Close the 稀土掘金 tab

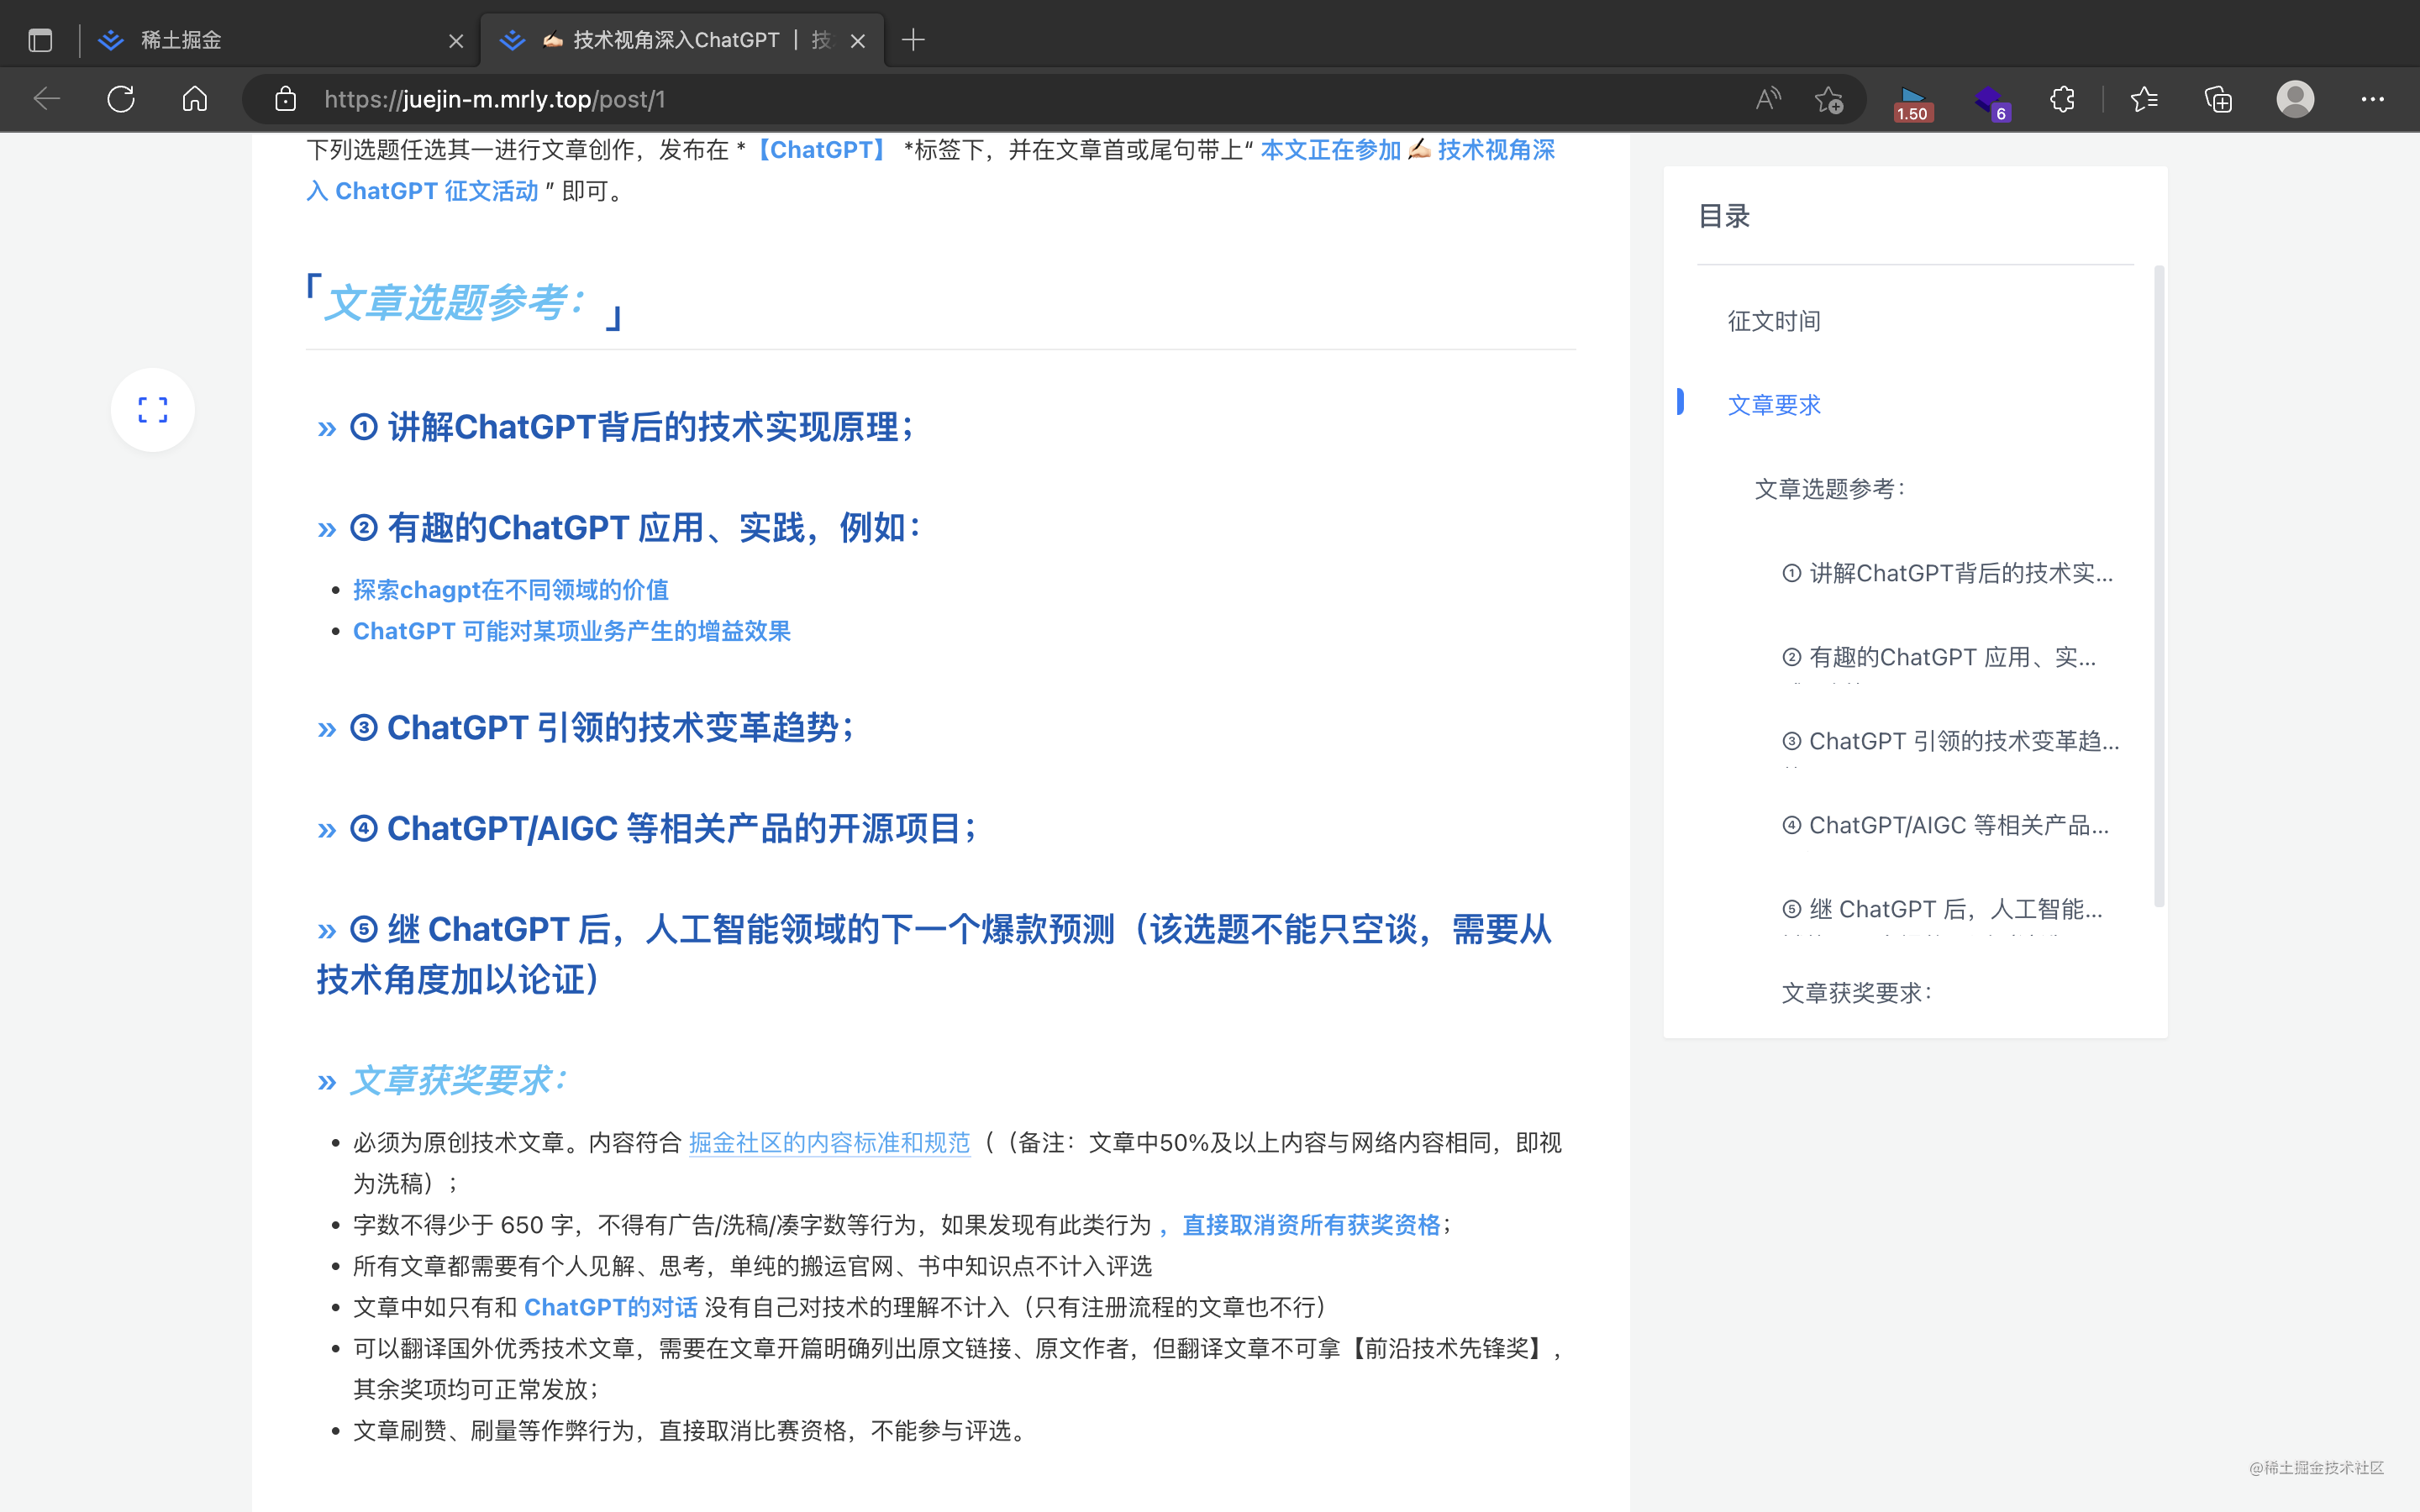tap(456, 41)
